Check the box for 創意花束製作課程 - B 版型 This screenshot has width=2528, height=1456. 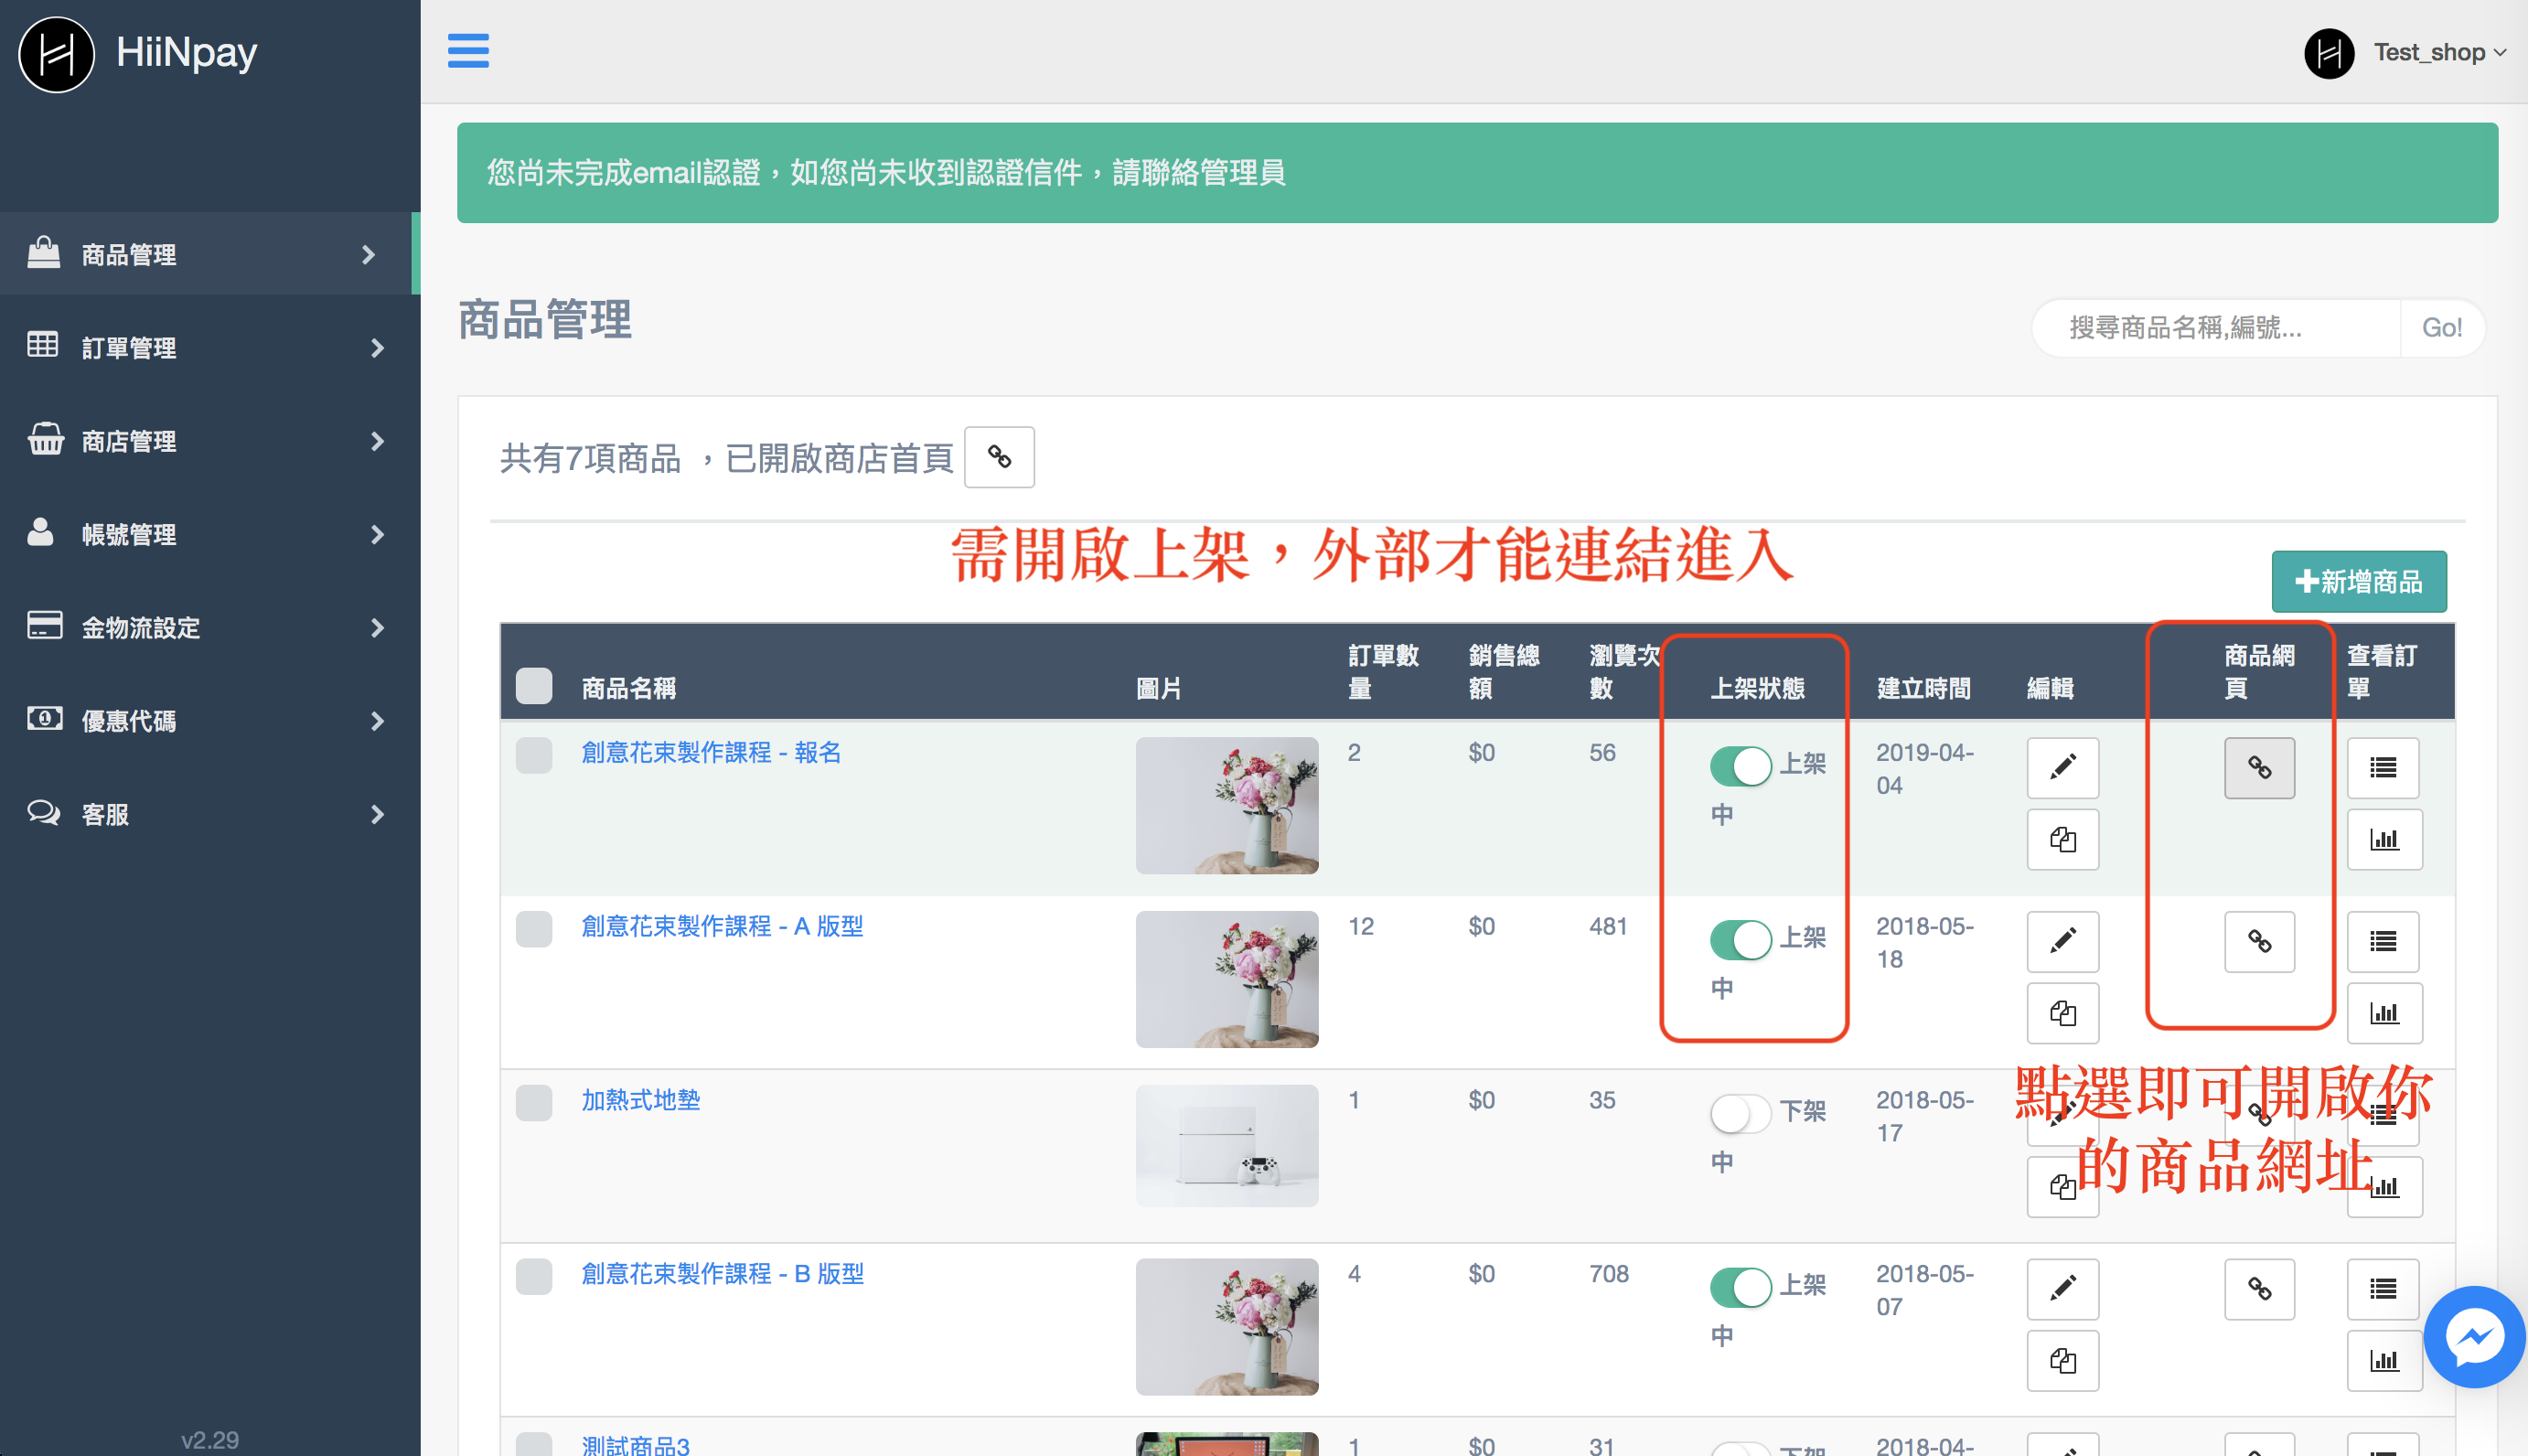[534, 1277]
